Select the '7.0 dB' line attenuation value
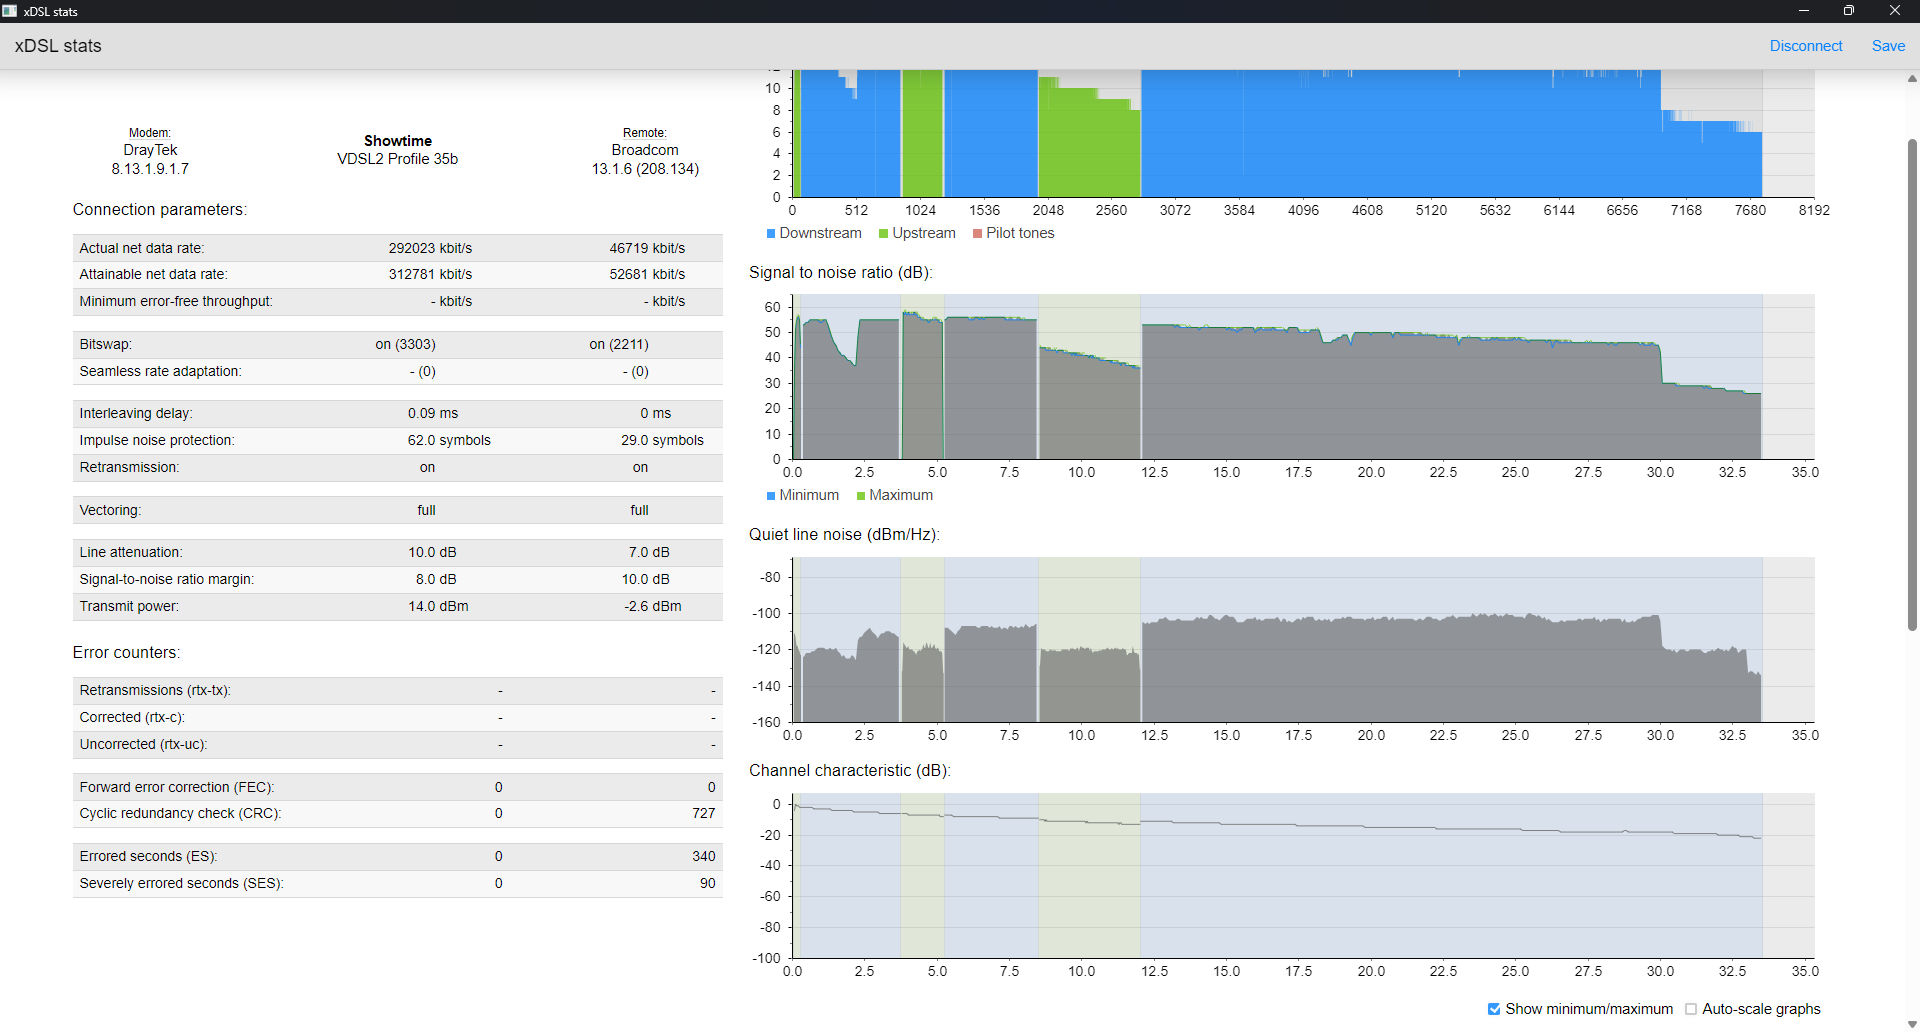This screenshot has height=1032, width=1920. tap(649, 552)
